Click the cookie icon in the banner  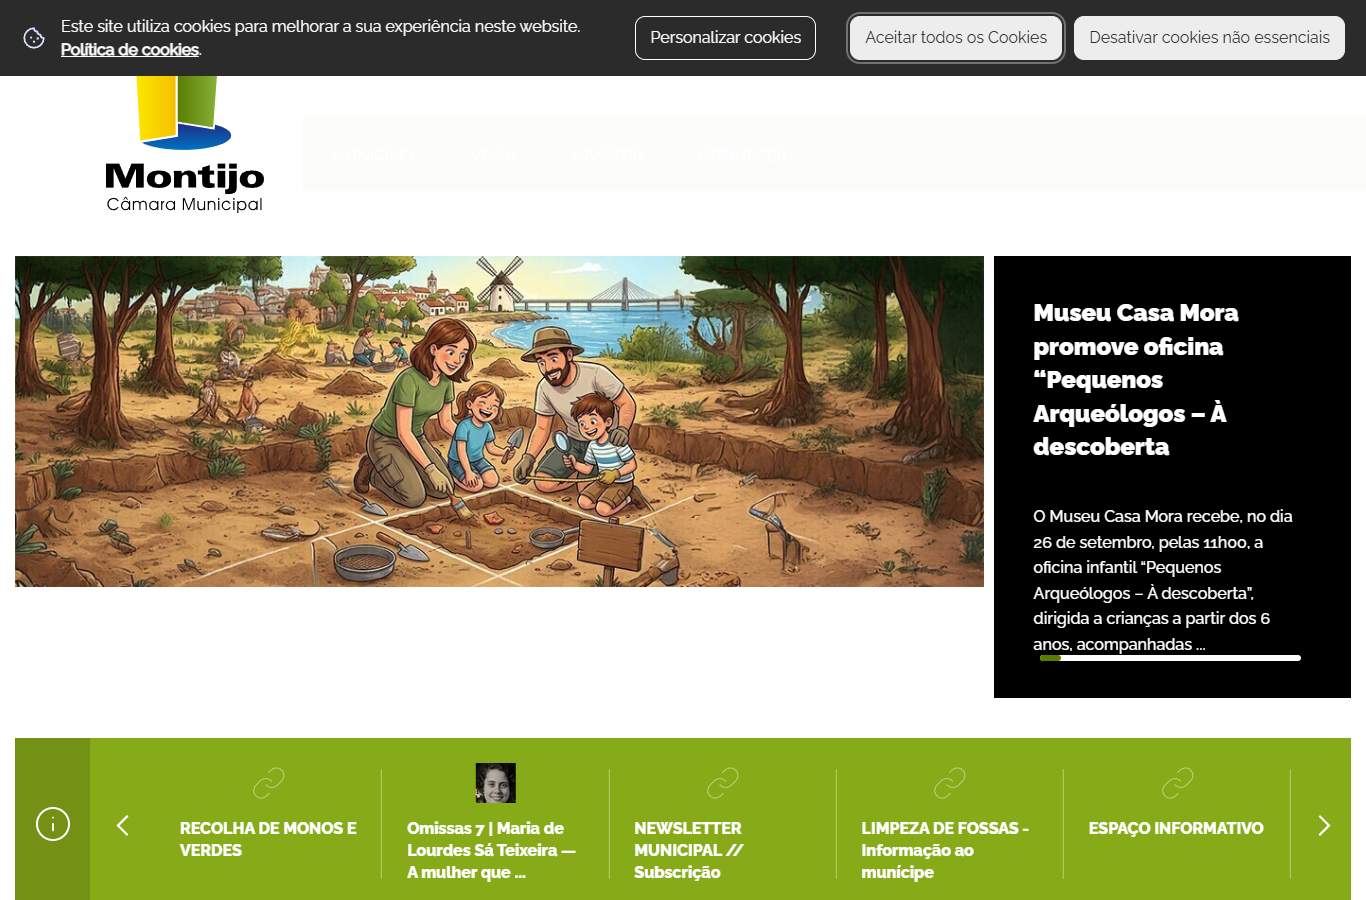pyautogui.click(x=34, y=38)
